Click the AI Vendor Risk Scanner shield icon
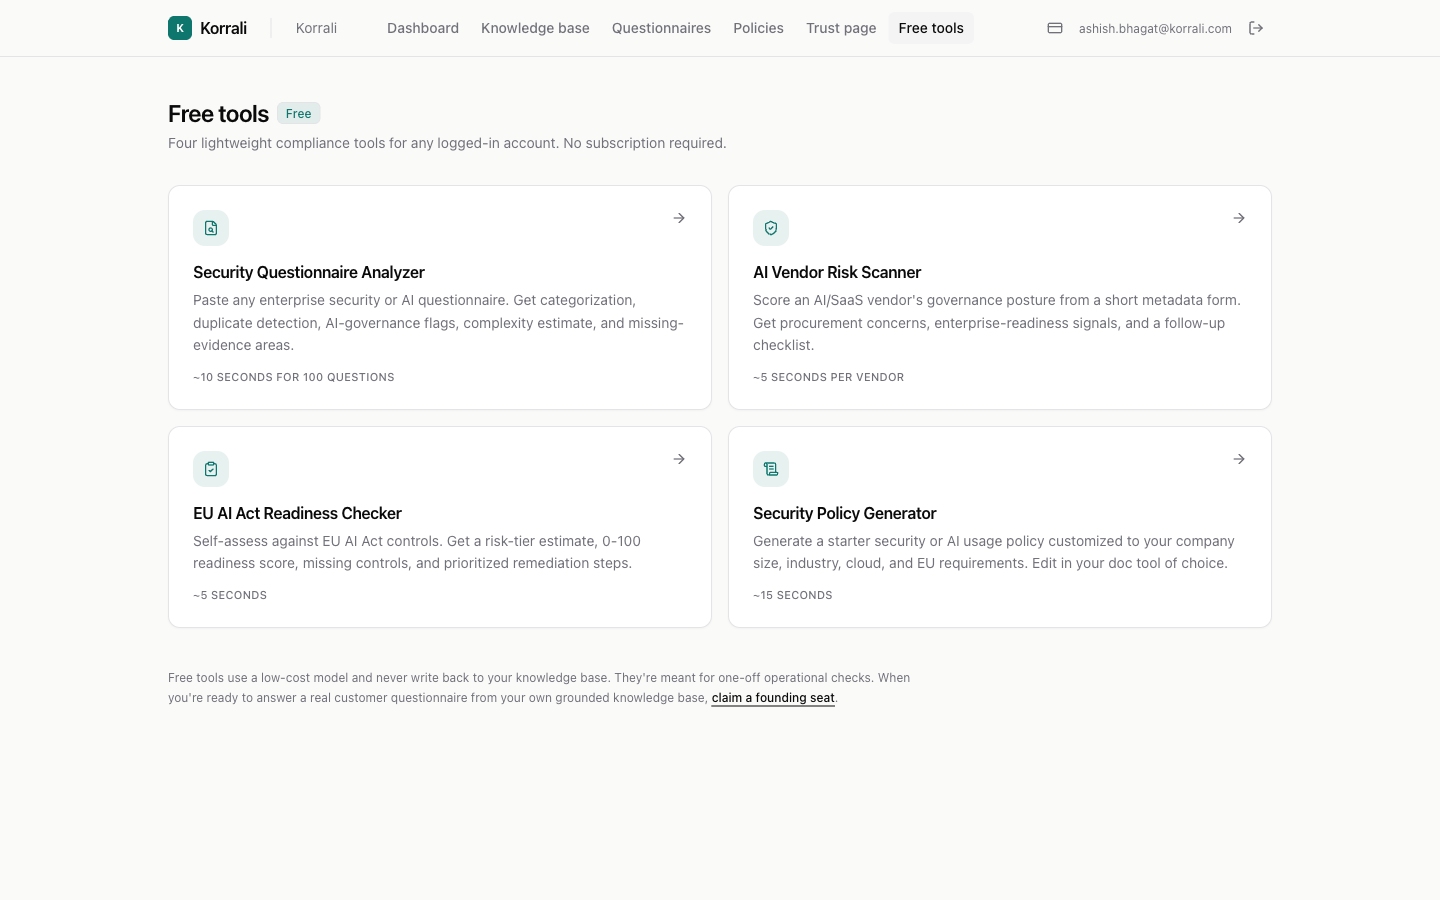Image resolution: width=1440 pixels, height=900 pixels. [x=771, y=228]
